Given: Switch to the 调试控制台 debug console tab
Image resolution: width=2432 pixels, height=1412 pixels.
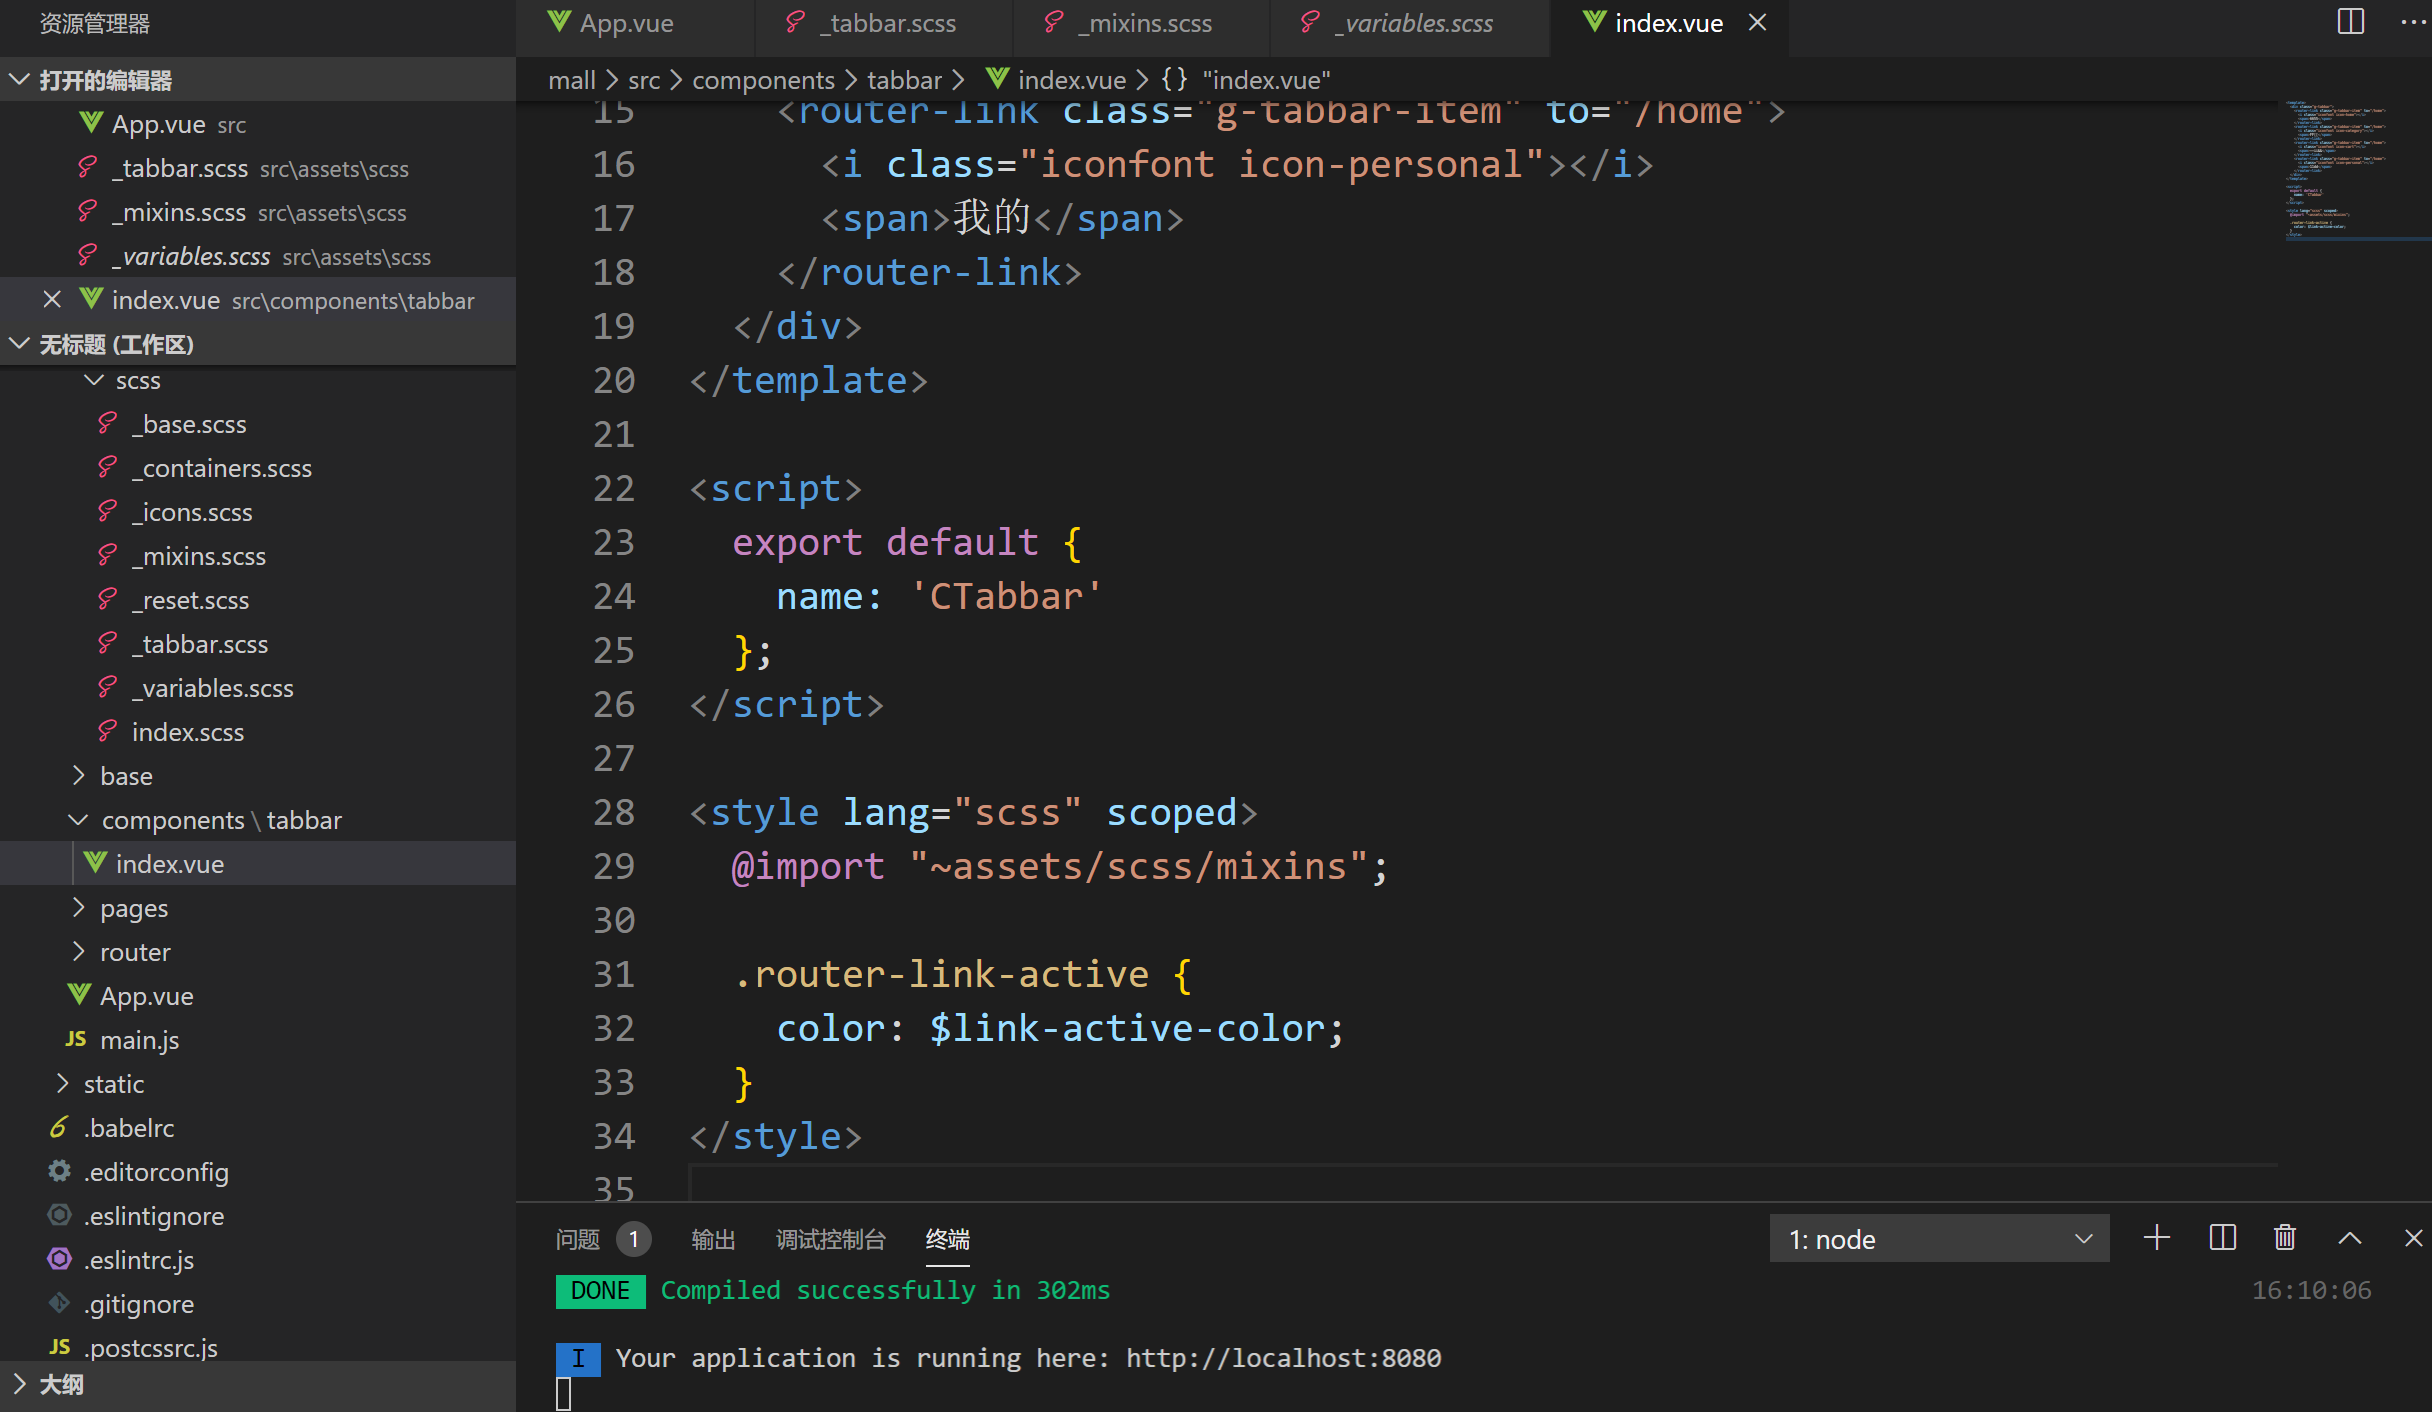Looking at the screenshot, I should (x=831, y=1239).
